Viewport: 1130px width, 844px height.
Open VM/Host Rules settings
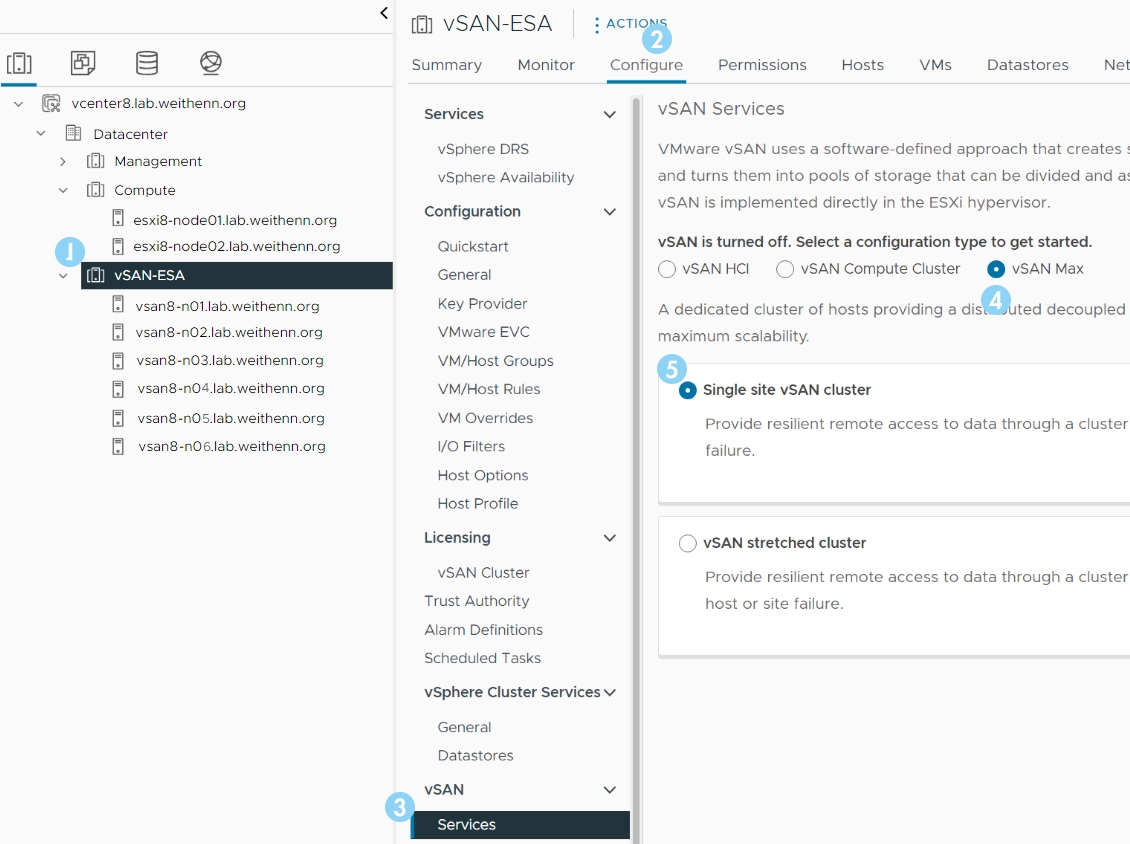click(x=489, y=389)
